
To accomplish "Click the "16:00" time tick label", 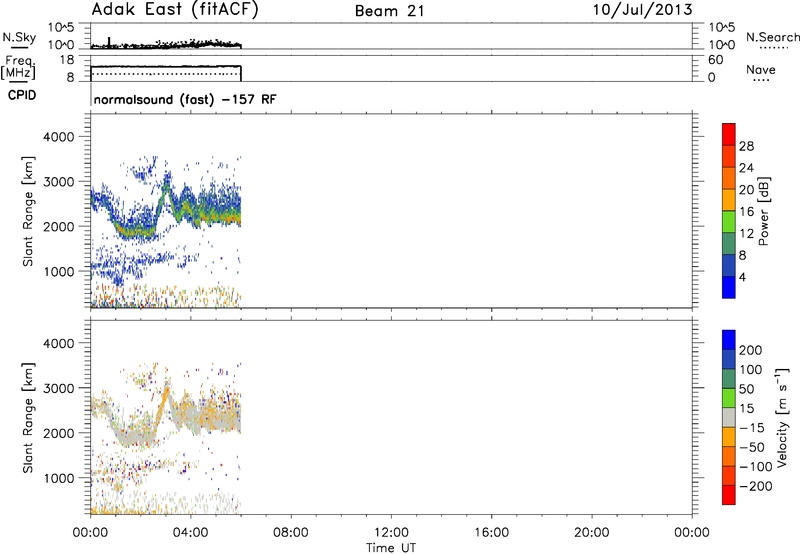I will click(491, 533).
